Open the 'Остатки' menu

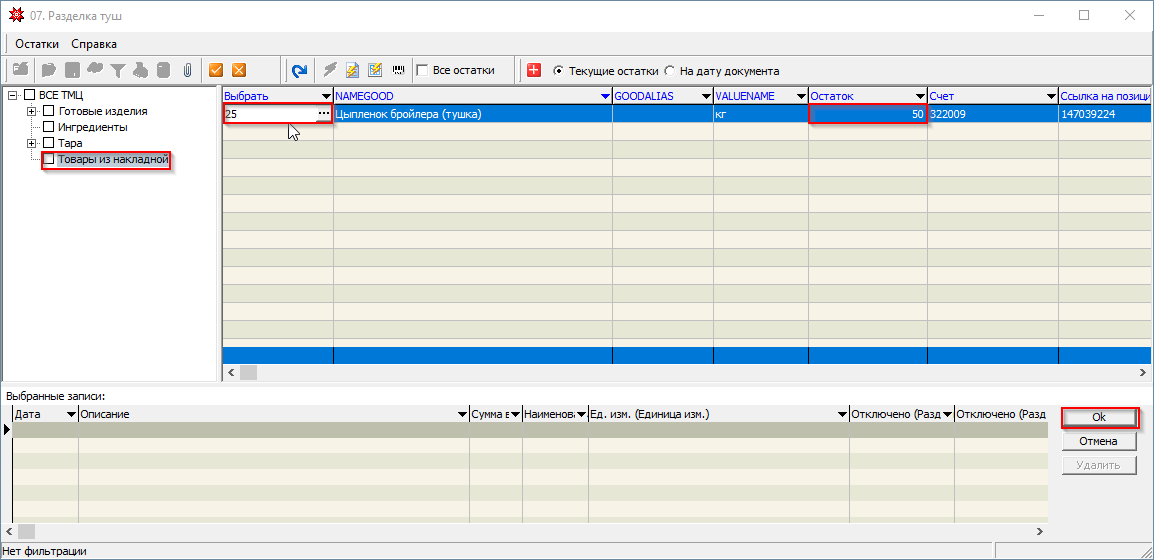click(37, 44)
